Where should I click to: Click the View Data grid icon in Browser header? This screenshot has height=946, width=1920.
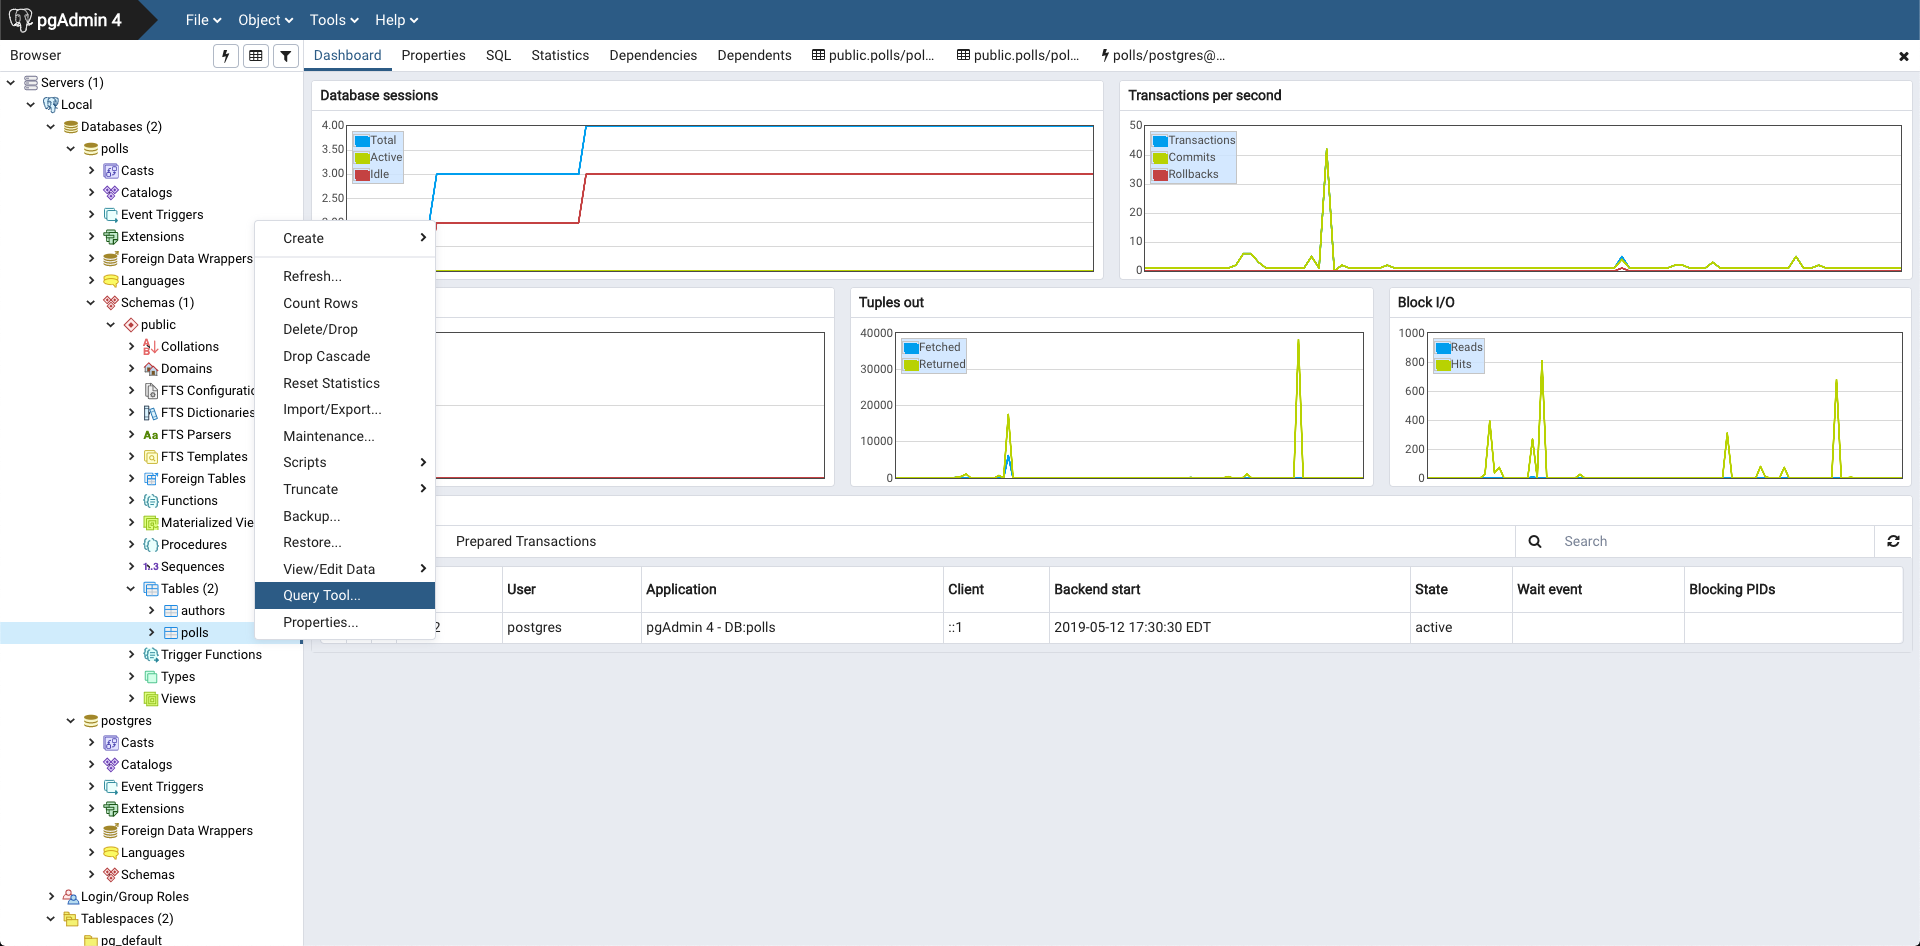tap(256, 56)
